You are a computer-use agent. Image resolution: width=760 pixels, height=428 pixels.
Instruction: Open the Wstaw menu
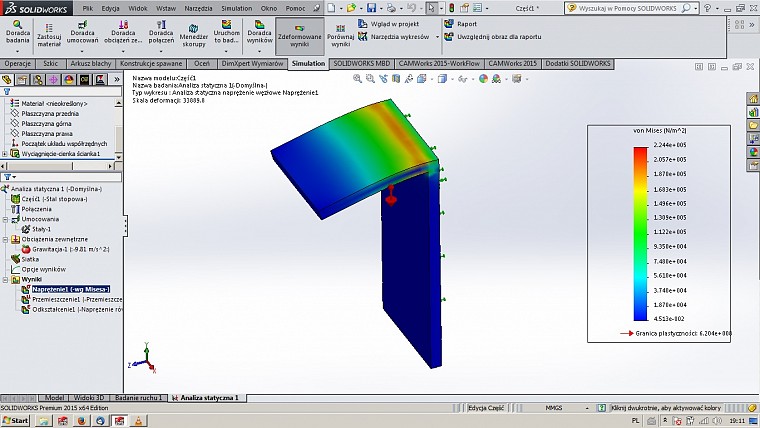click(x=166, y=8)
